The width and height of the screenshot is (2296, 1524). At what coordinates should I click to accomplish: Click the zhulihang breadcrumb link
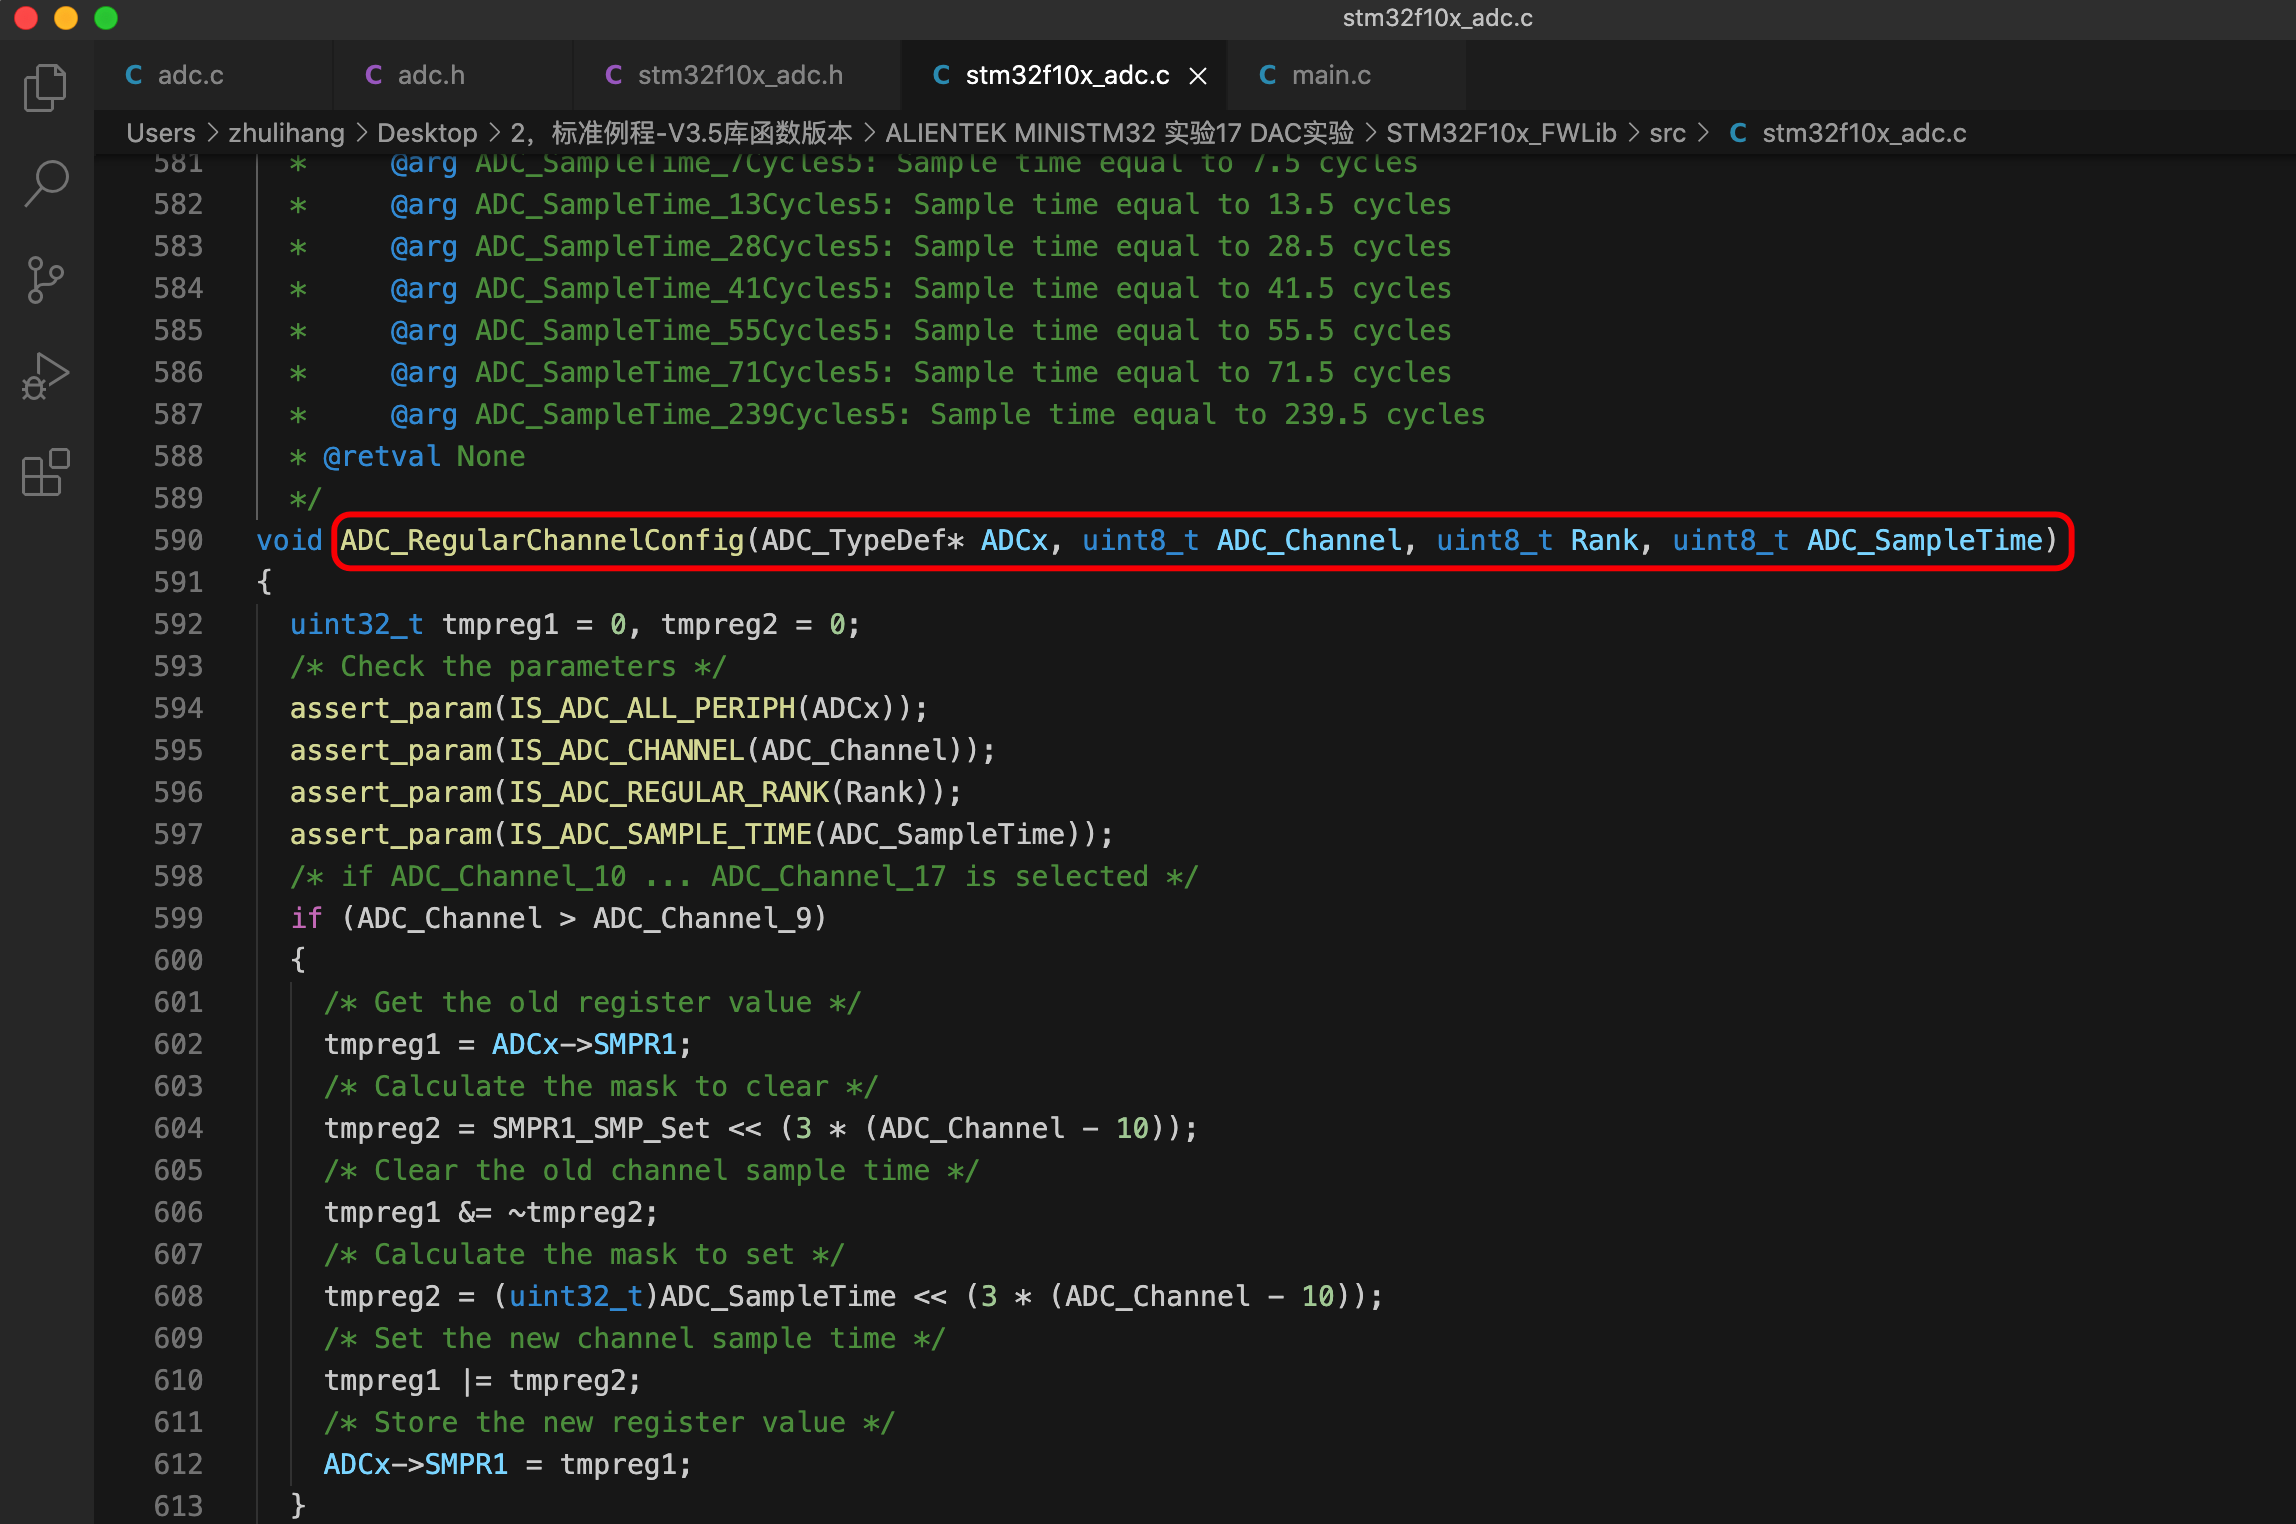point(286,132)
